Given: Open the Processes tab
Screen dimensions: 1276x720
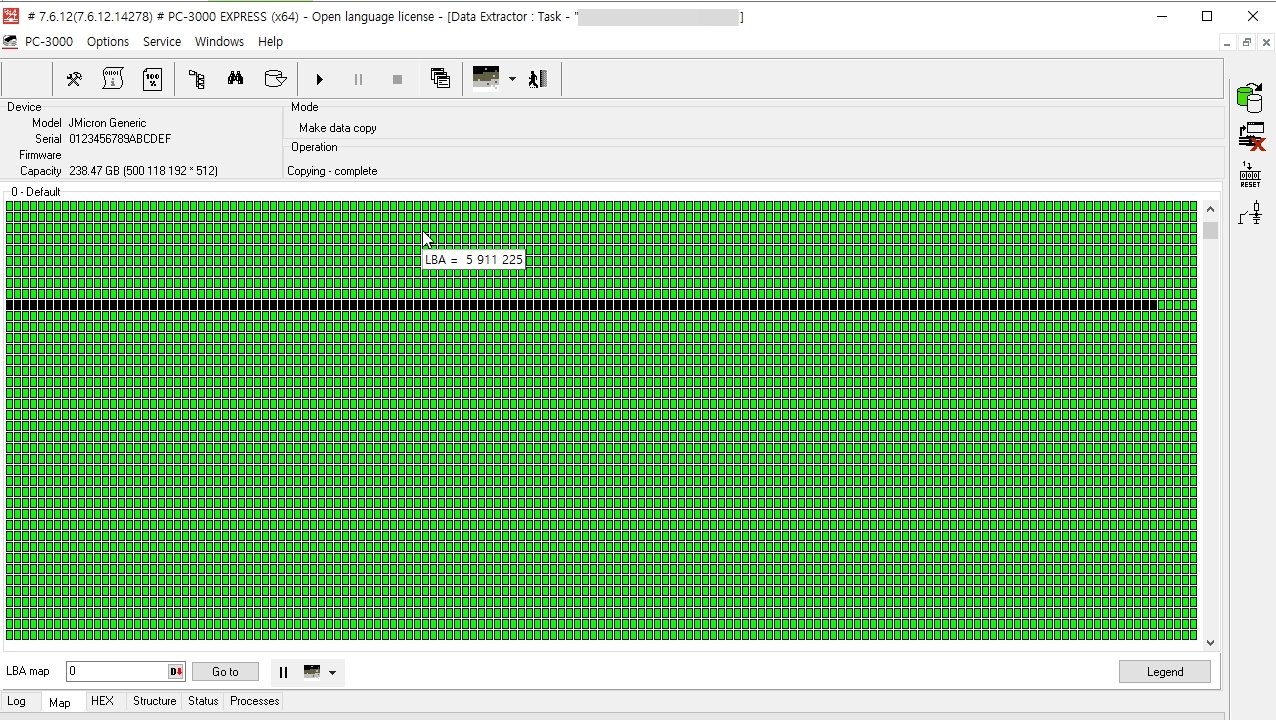Looking at the screenshot, I should click(x=255, y=701).
